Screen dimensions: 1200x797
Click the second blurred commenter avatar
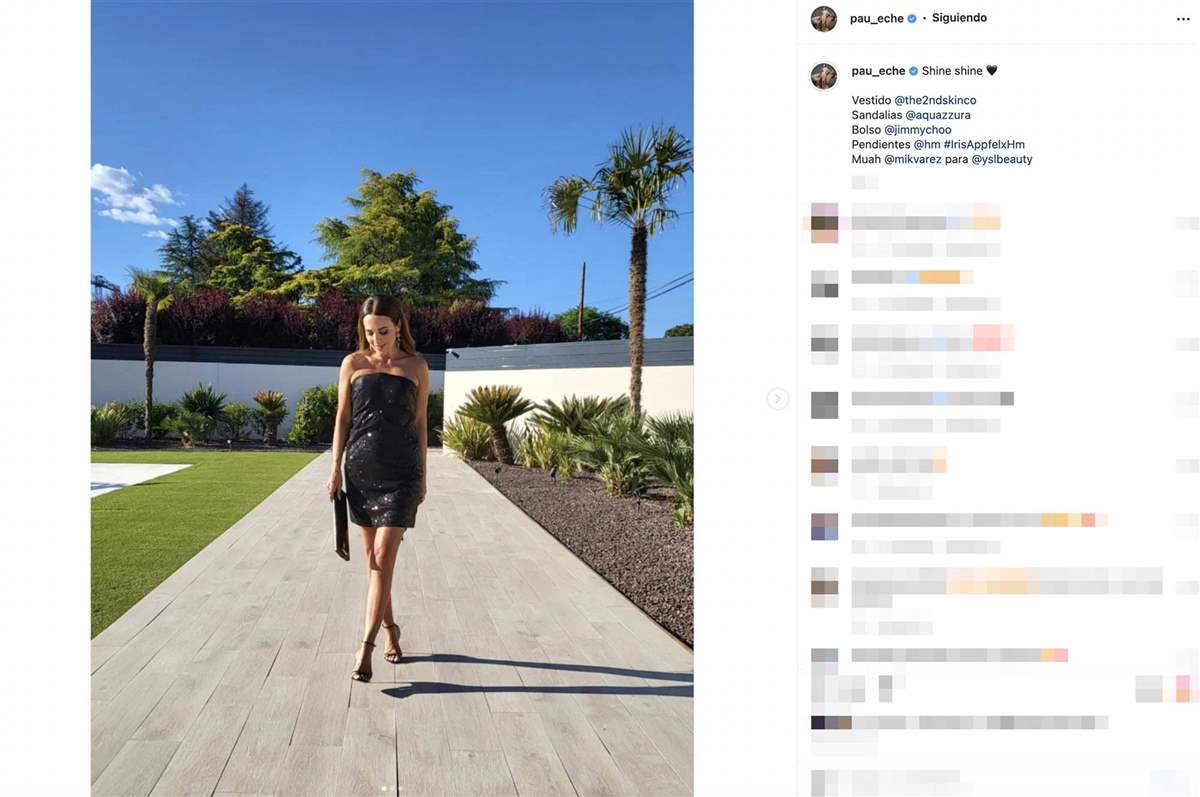pos(824,284)
